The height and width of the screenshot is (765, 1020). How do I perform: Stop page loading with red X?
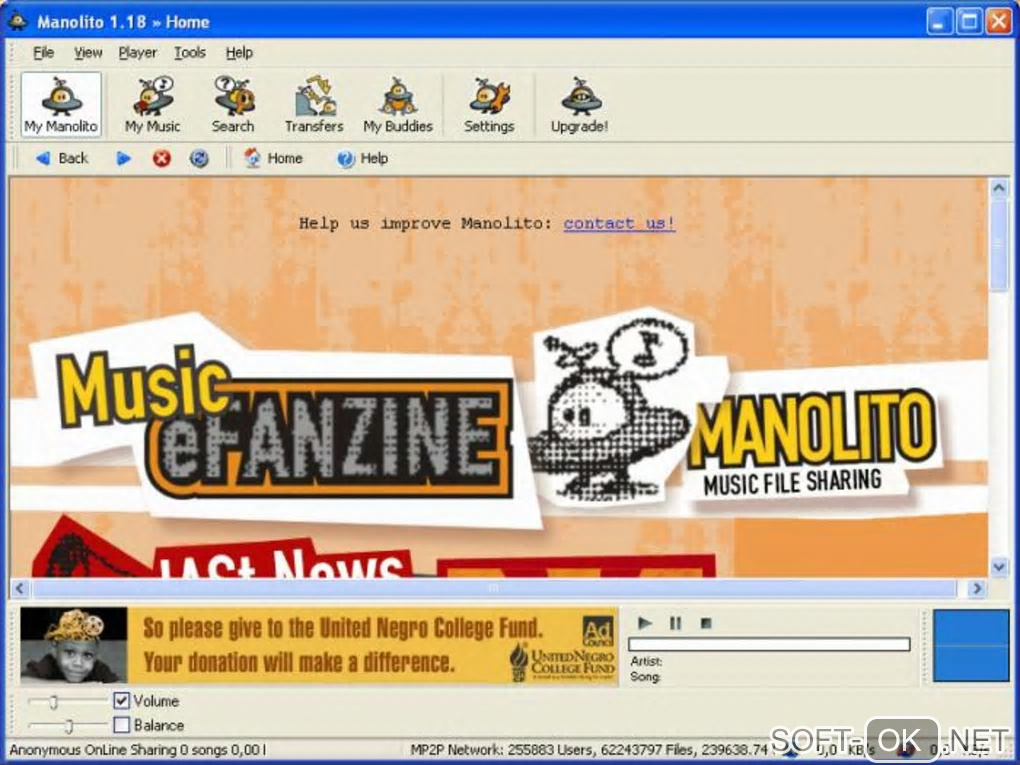click(161, 158)
